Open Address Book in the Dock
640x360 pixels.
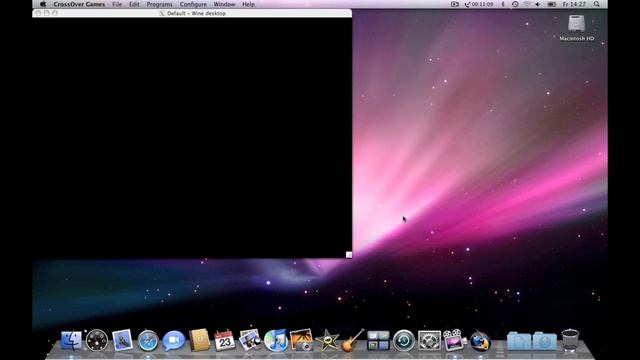tap(199, 340)
